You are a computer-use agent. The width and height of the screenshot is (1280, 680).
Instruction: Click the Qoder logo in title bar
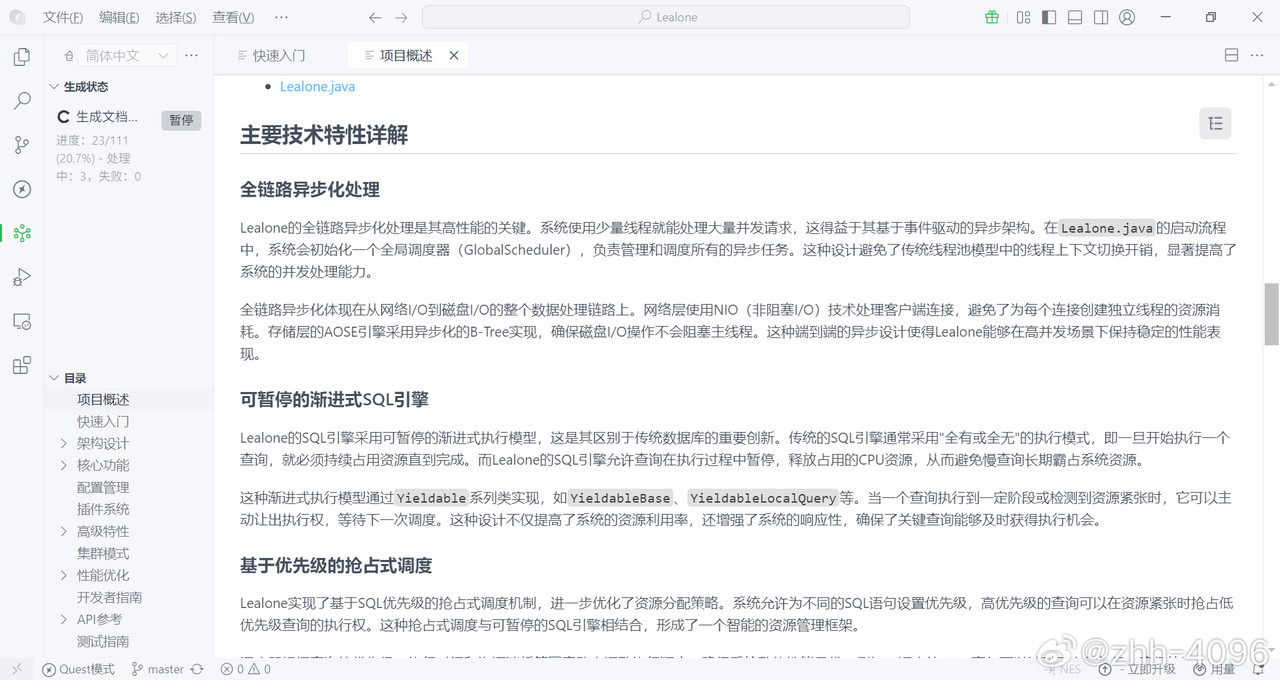(x=18, y=17)
